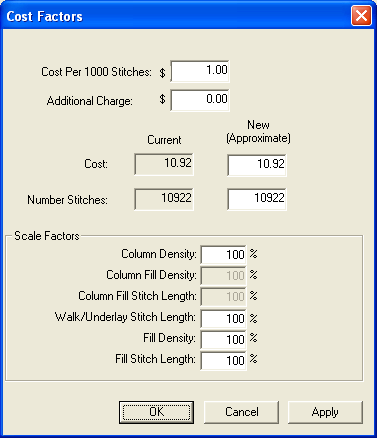Click the Additional Charge input field
Viewport: 382px width, 442px height.
click(200, 100)
